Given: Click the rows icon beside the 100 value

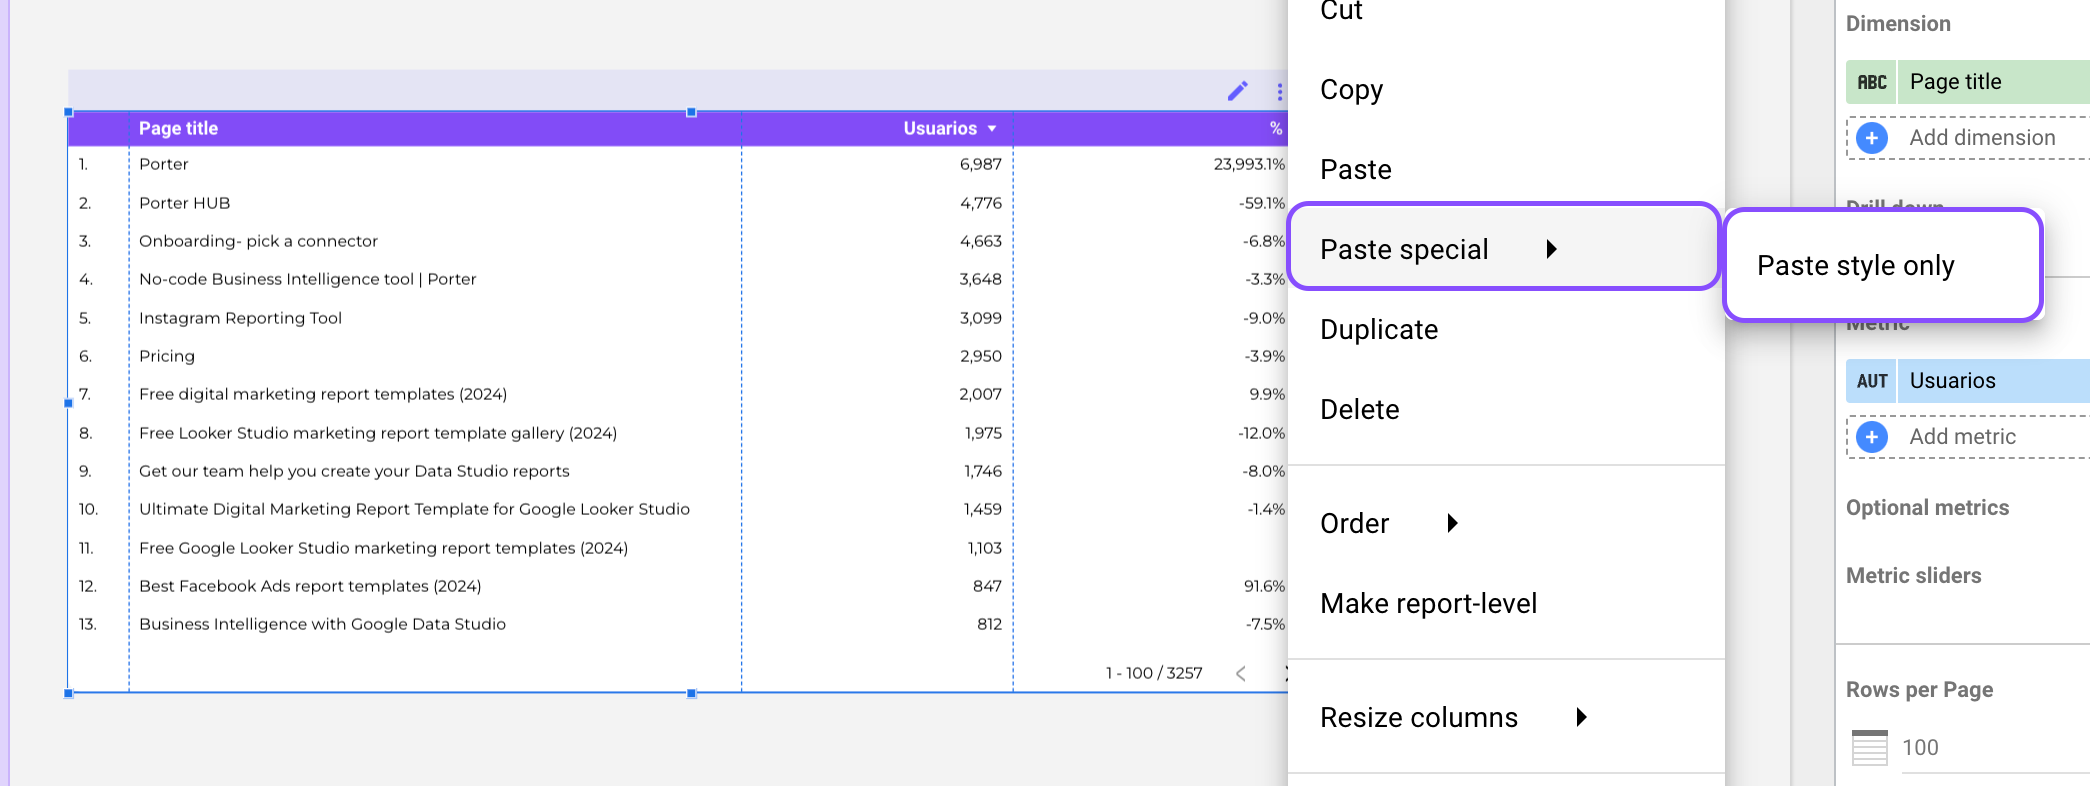Looking at the screenshot, I should (x=1869, y=747).
